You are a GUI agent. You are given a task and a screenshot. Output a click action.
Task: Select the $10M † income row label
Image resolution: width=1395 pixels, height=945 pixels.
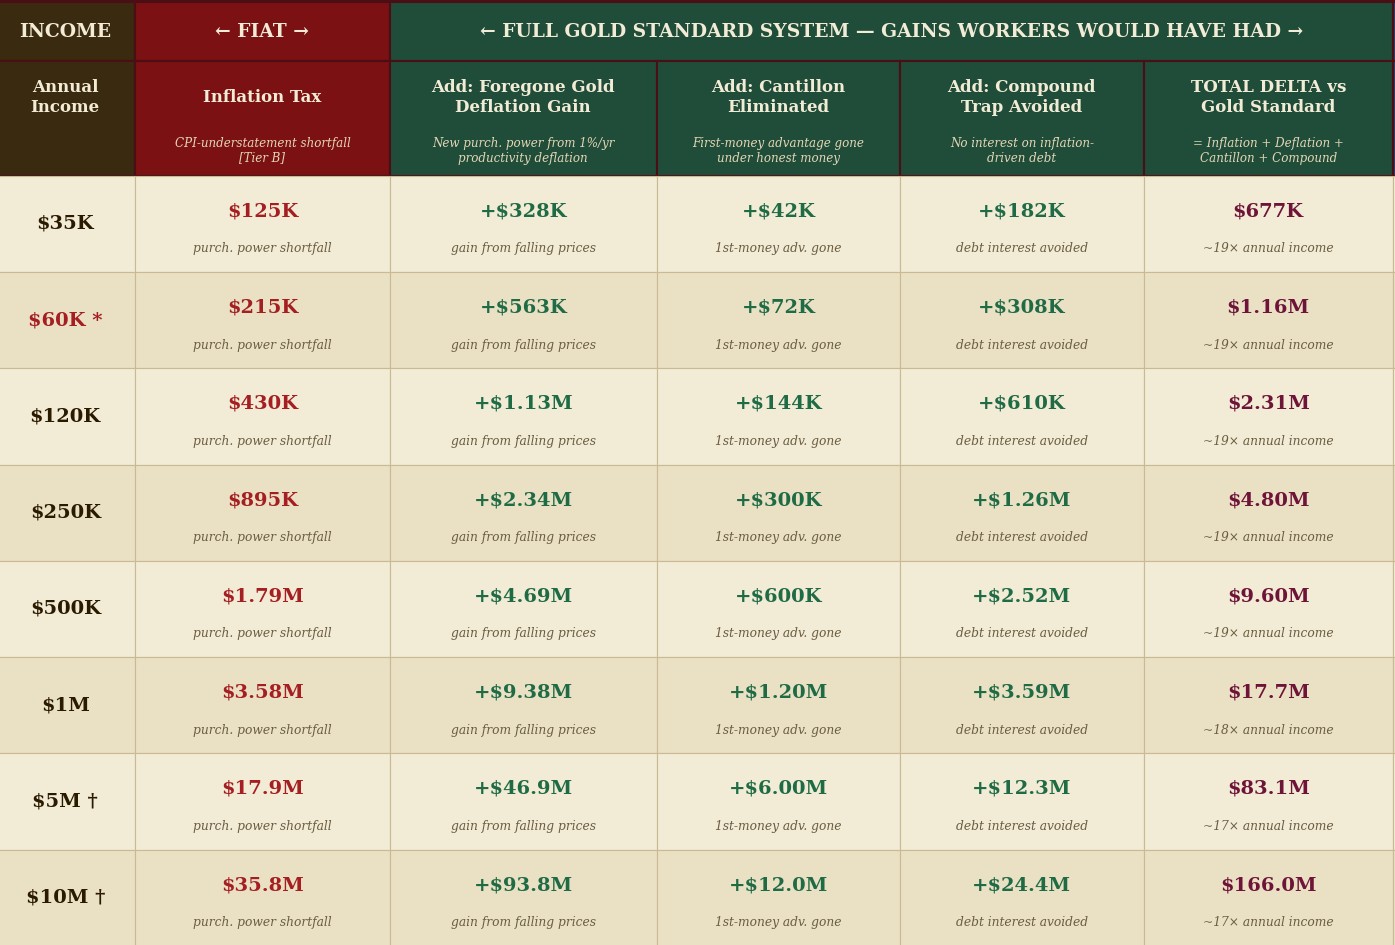pyautogui.click(x=66, y=898)
